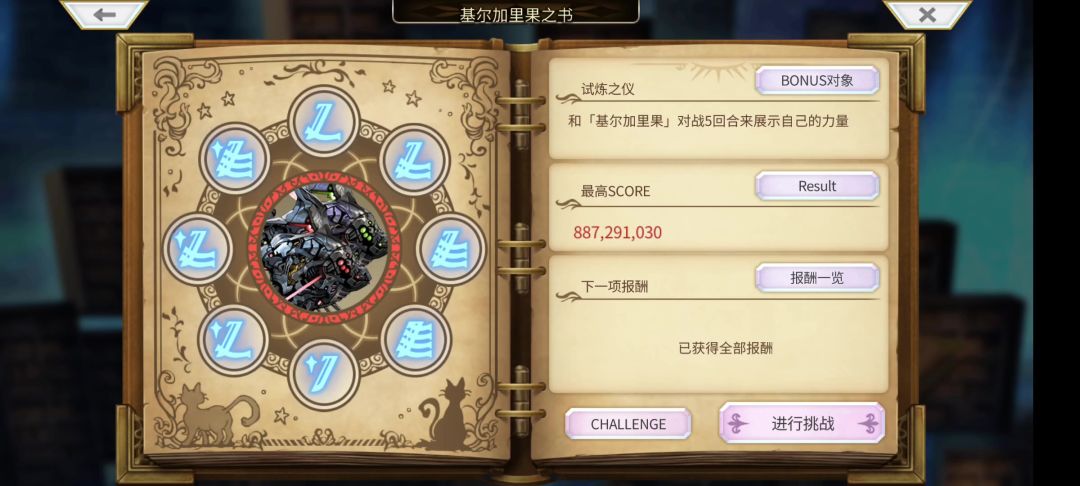View the Result details
Image resolution: width=1080 pixels, height=486 pixels.
[817, 186]
